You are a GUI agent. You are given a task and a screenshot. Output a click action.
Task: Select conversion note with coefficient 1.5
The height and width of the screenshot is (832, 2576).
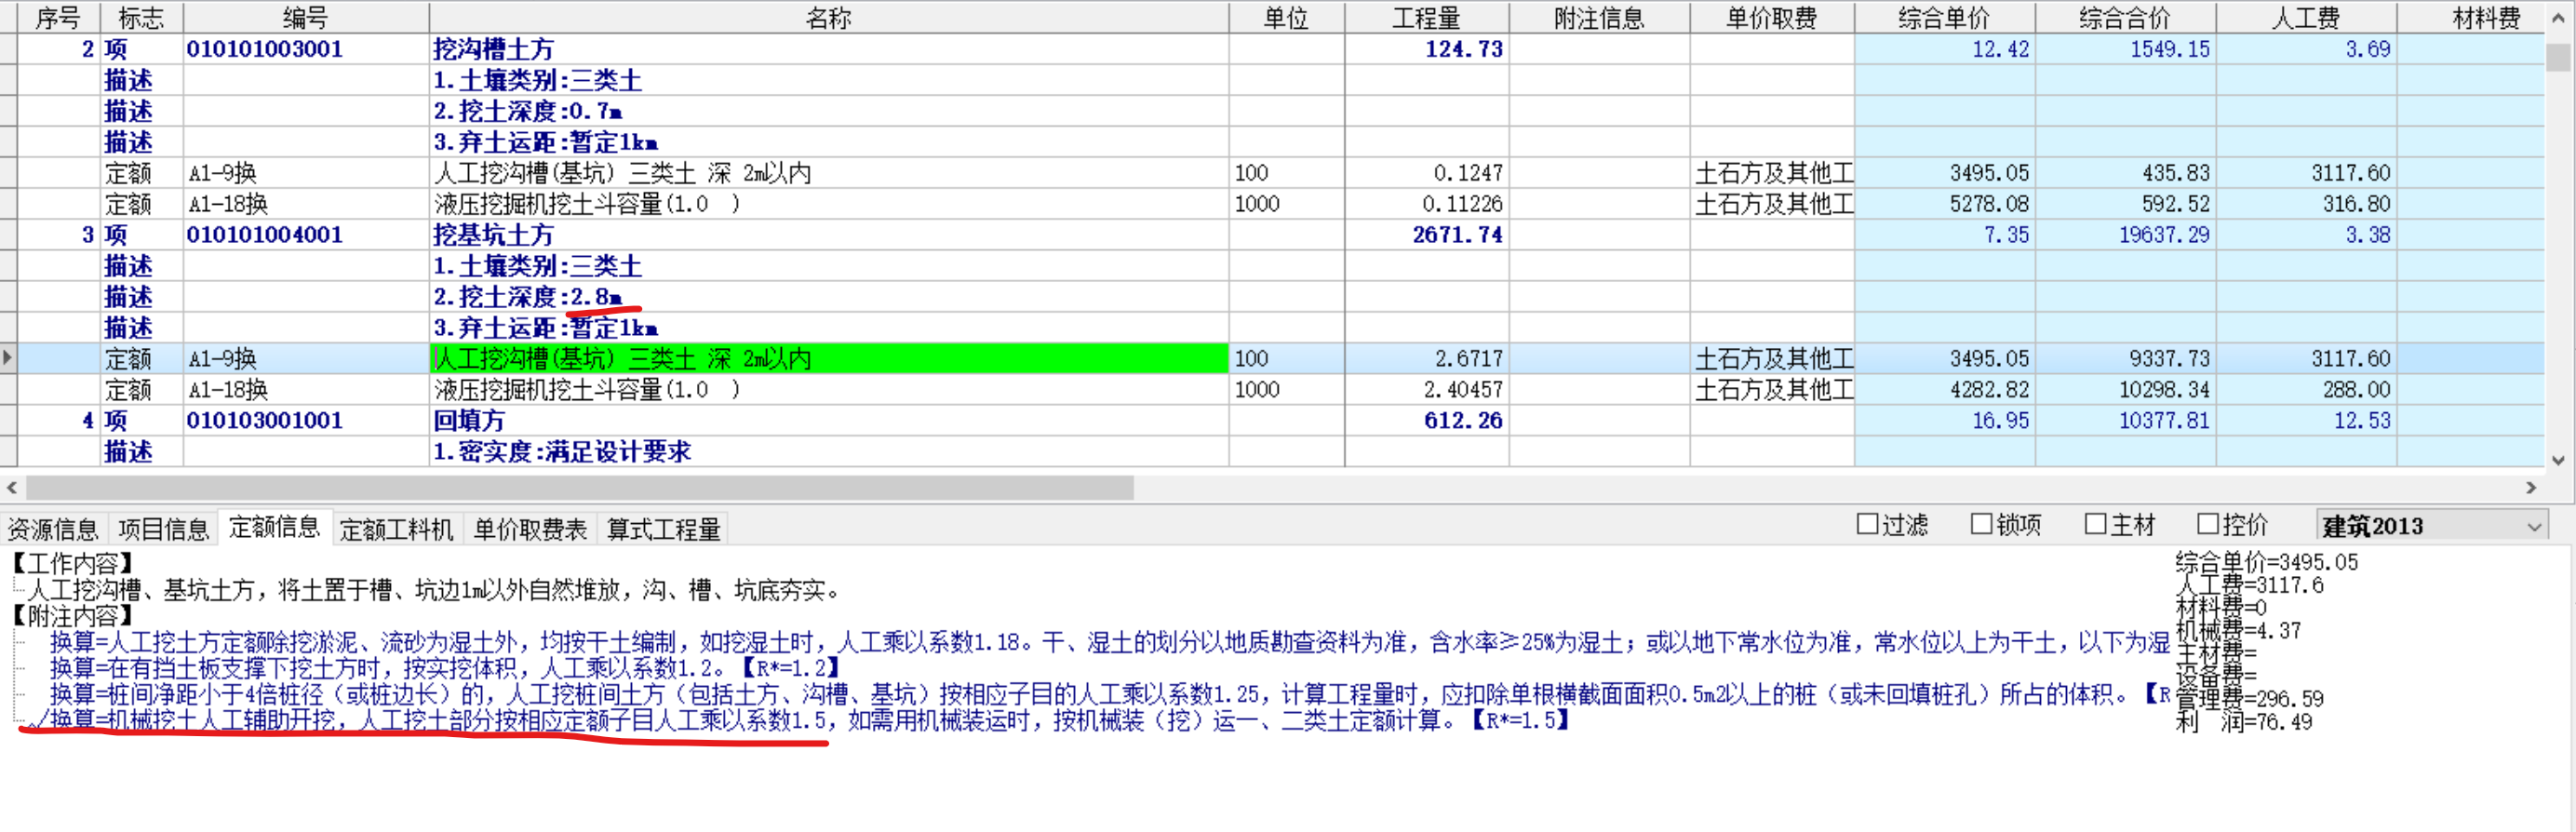pyautogui.click(x=809, y=720)
